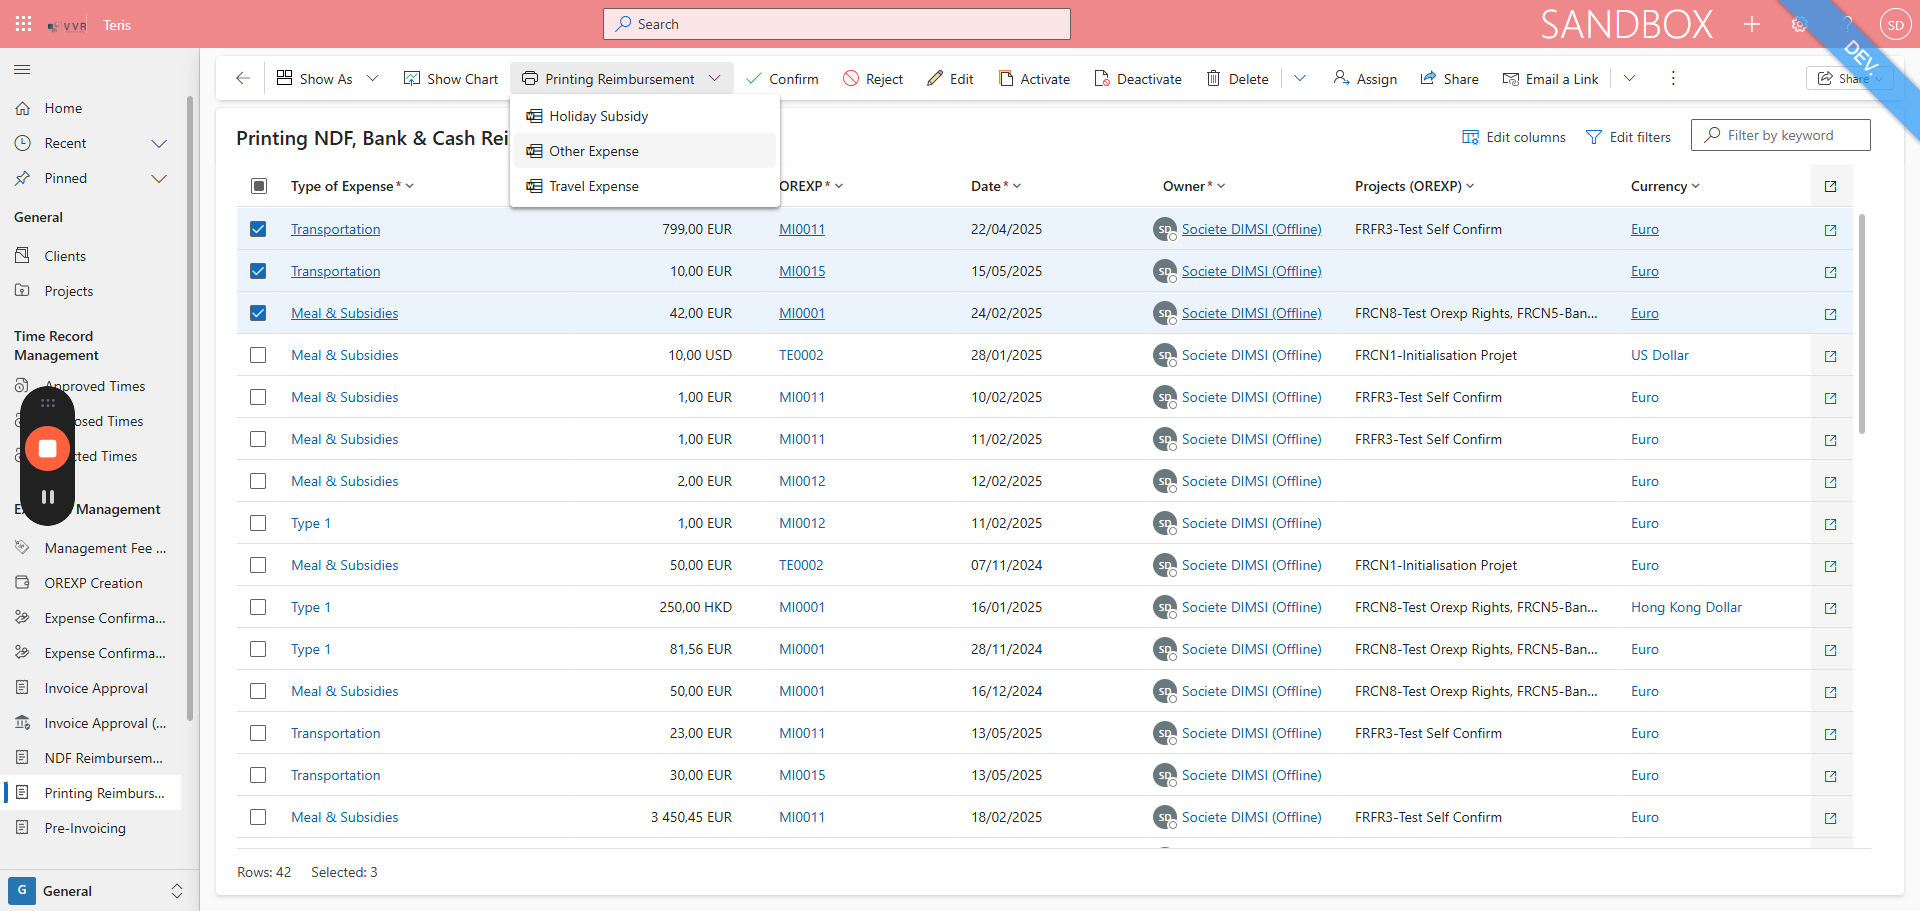Confirm the selected records
Viewport: 1920px width, 911px height.
pos(782,79)
